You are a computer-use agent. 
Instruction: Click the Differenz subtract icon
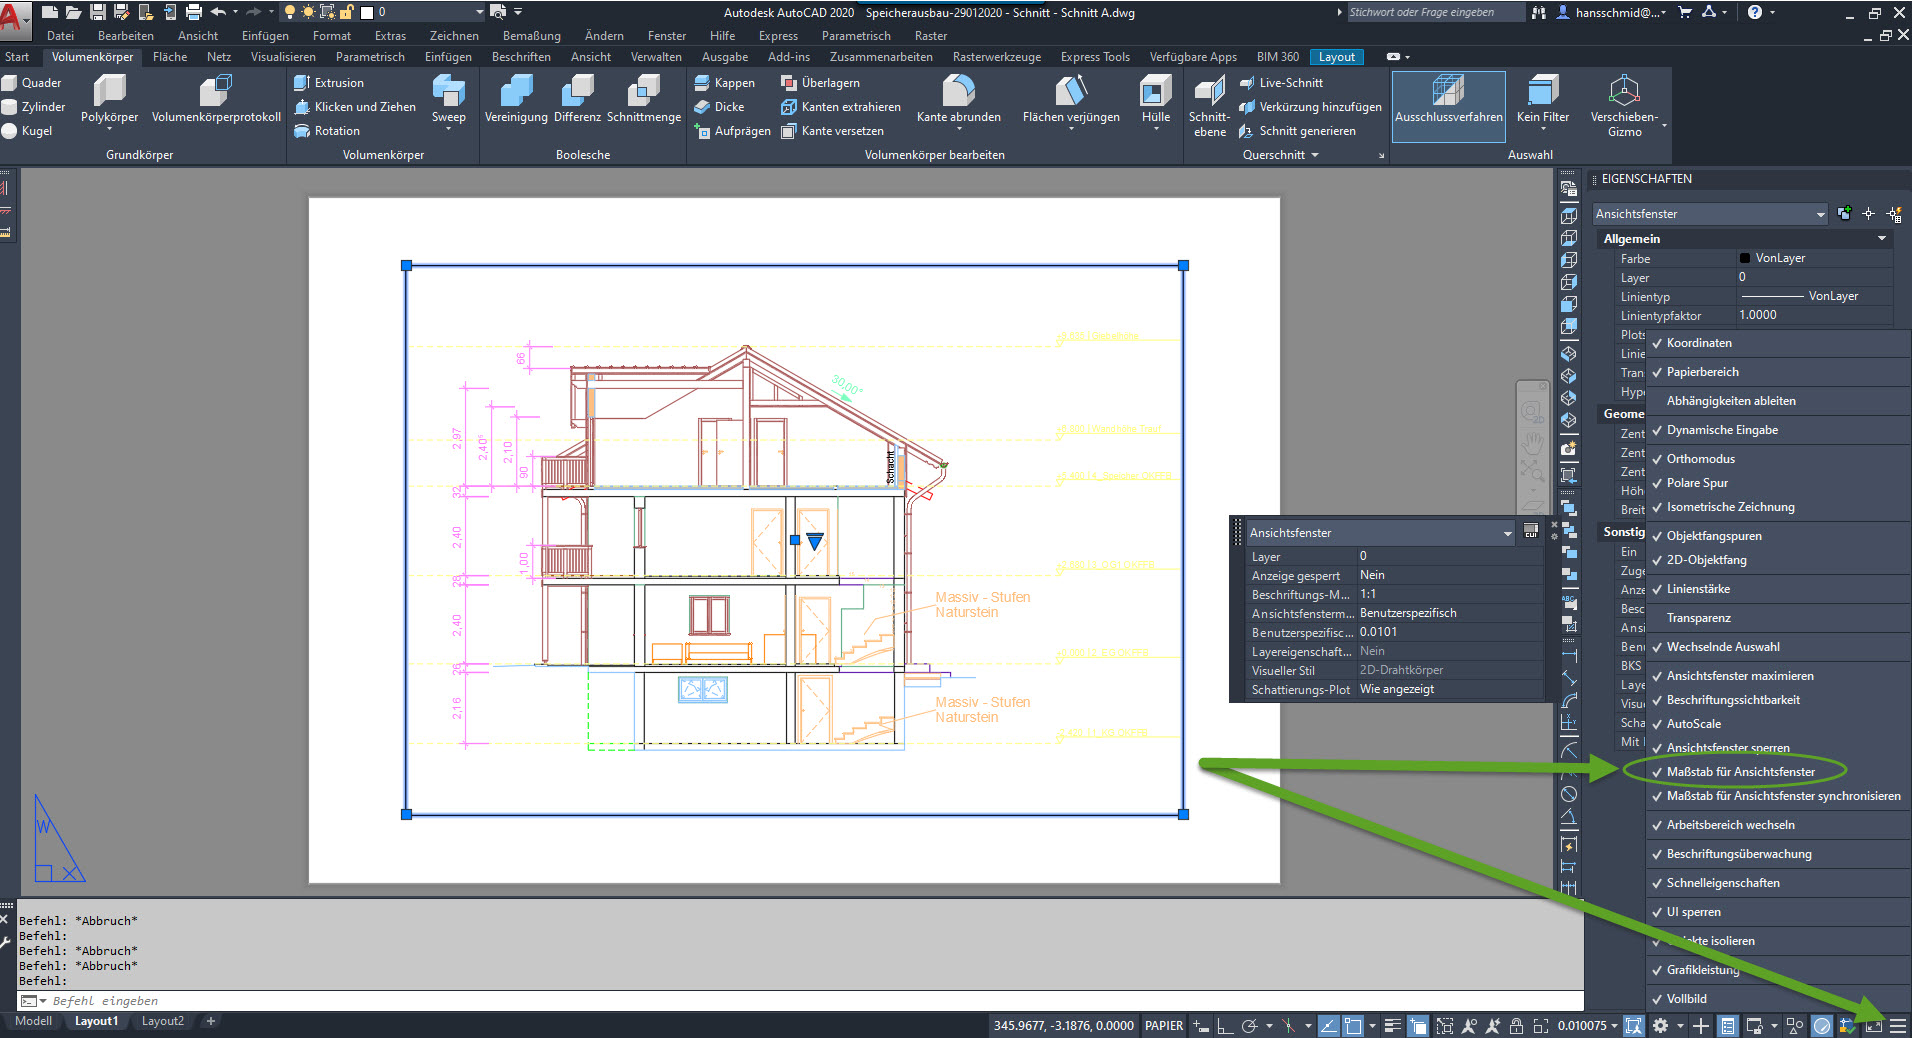point(577,91)
